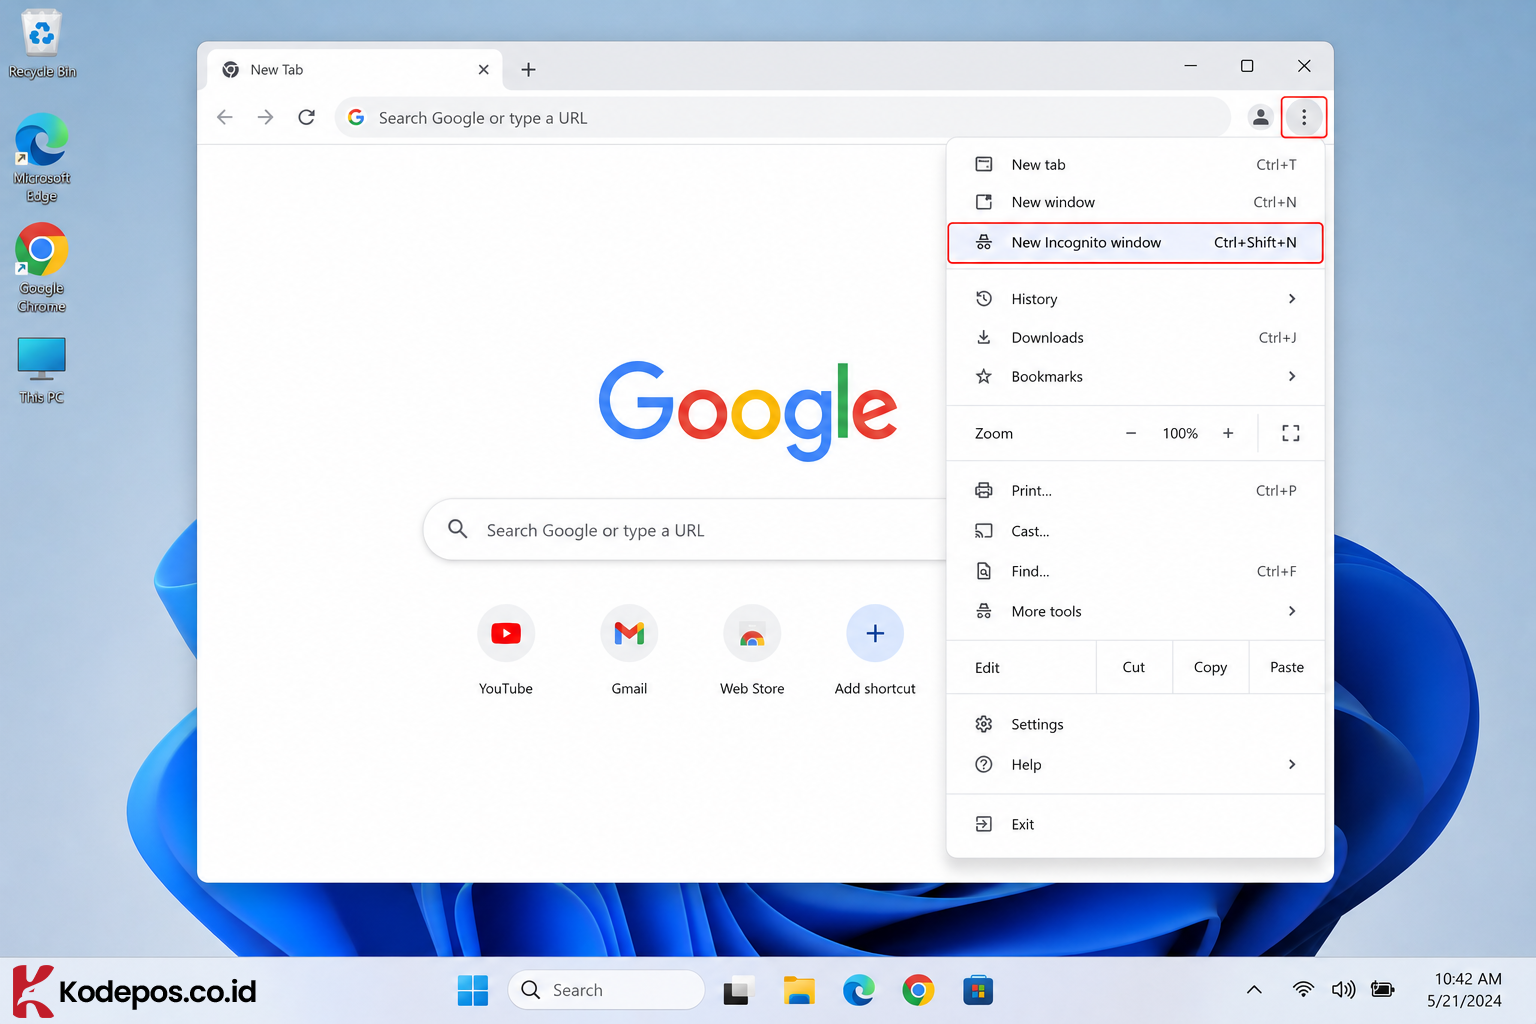
Task: Expand the Bookmarks submenu
Action: coord(1135,376)
